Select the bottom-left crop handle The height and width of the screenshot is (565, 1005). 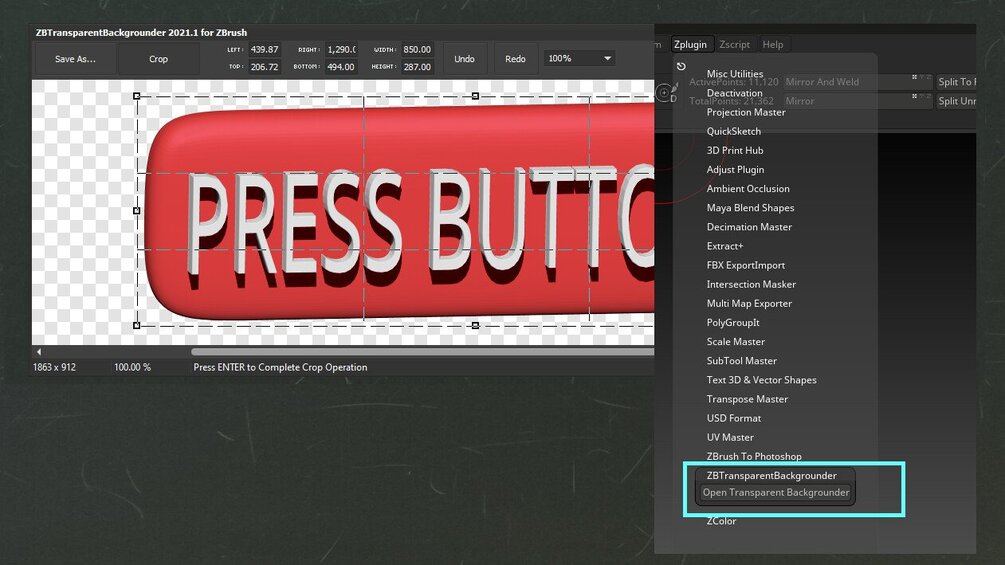point(137,325)
